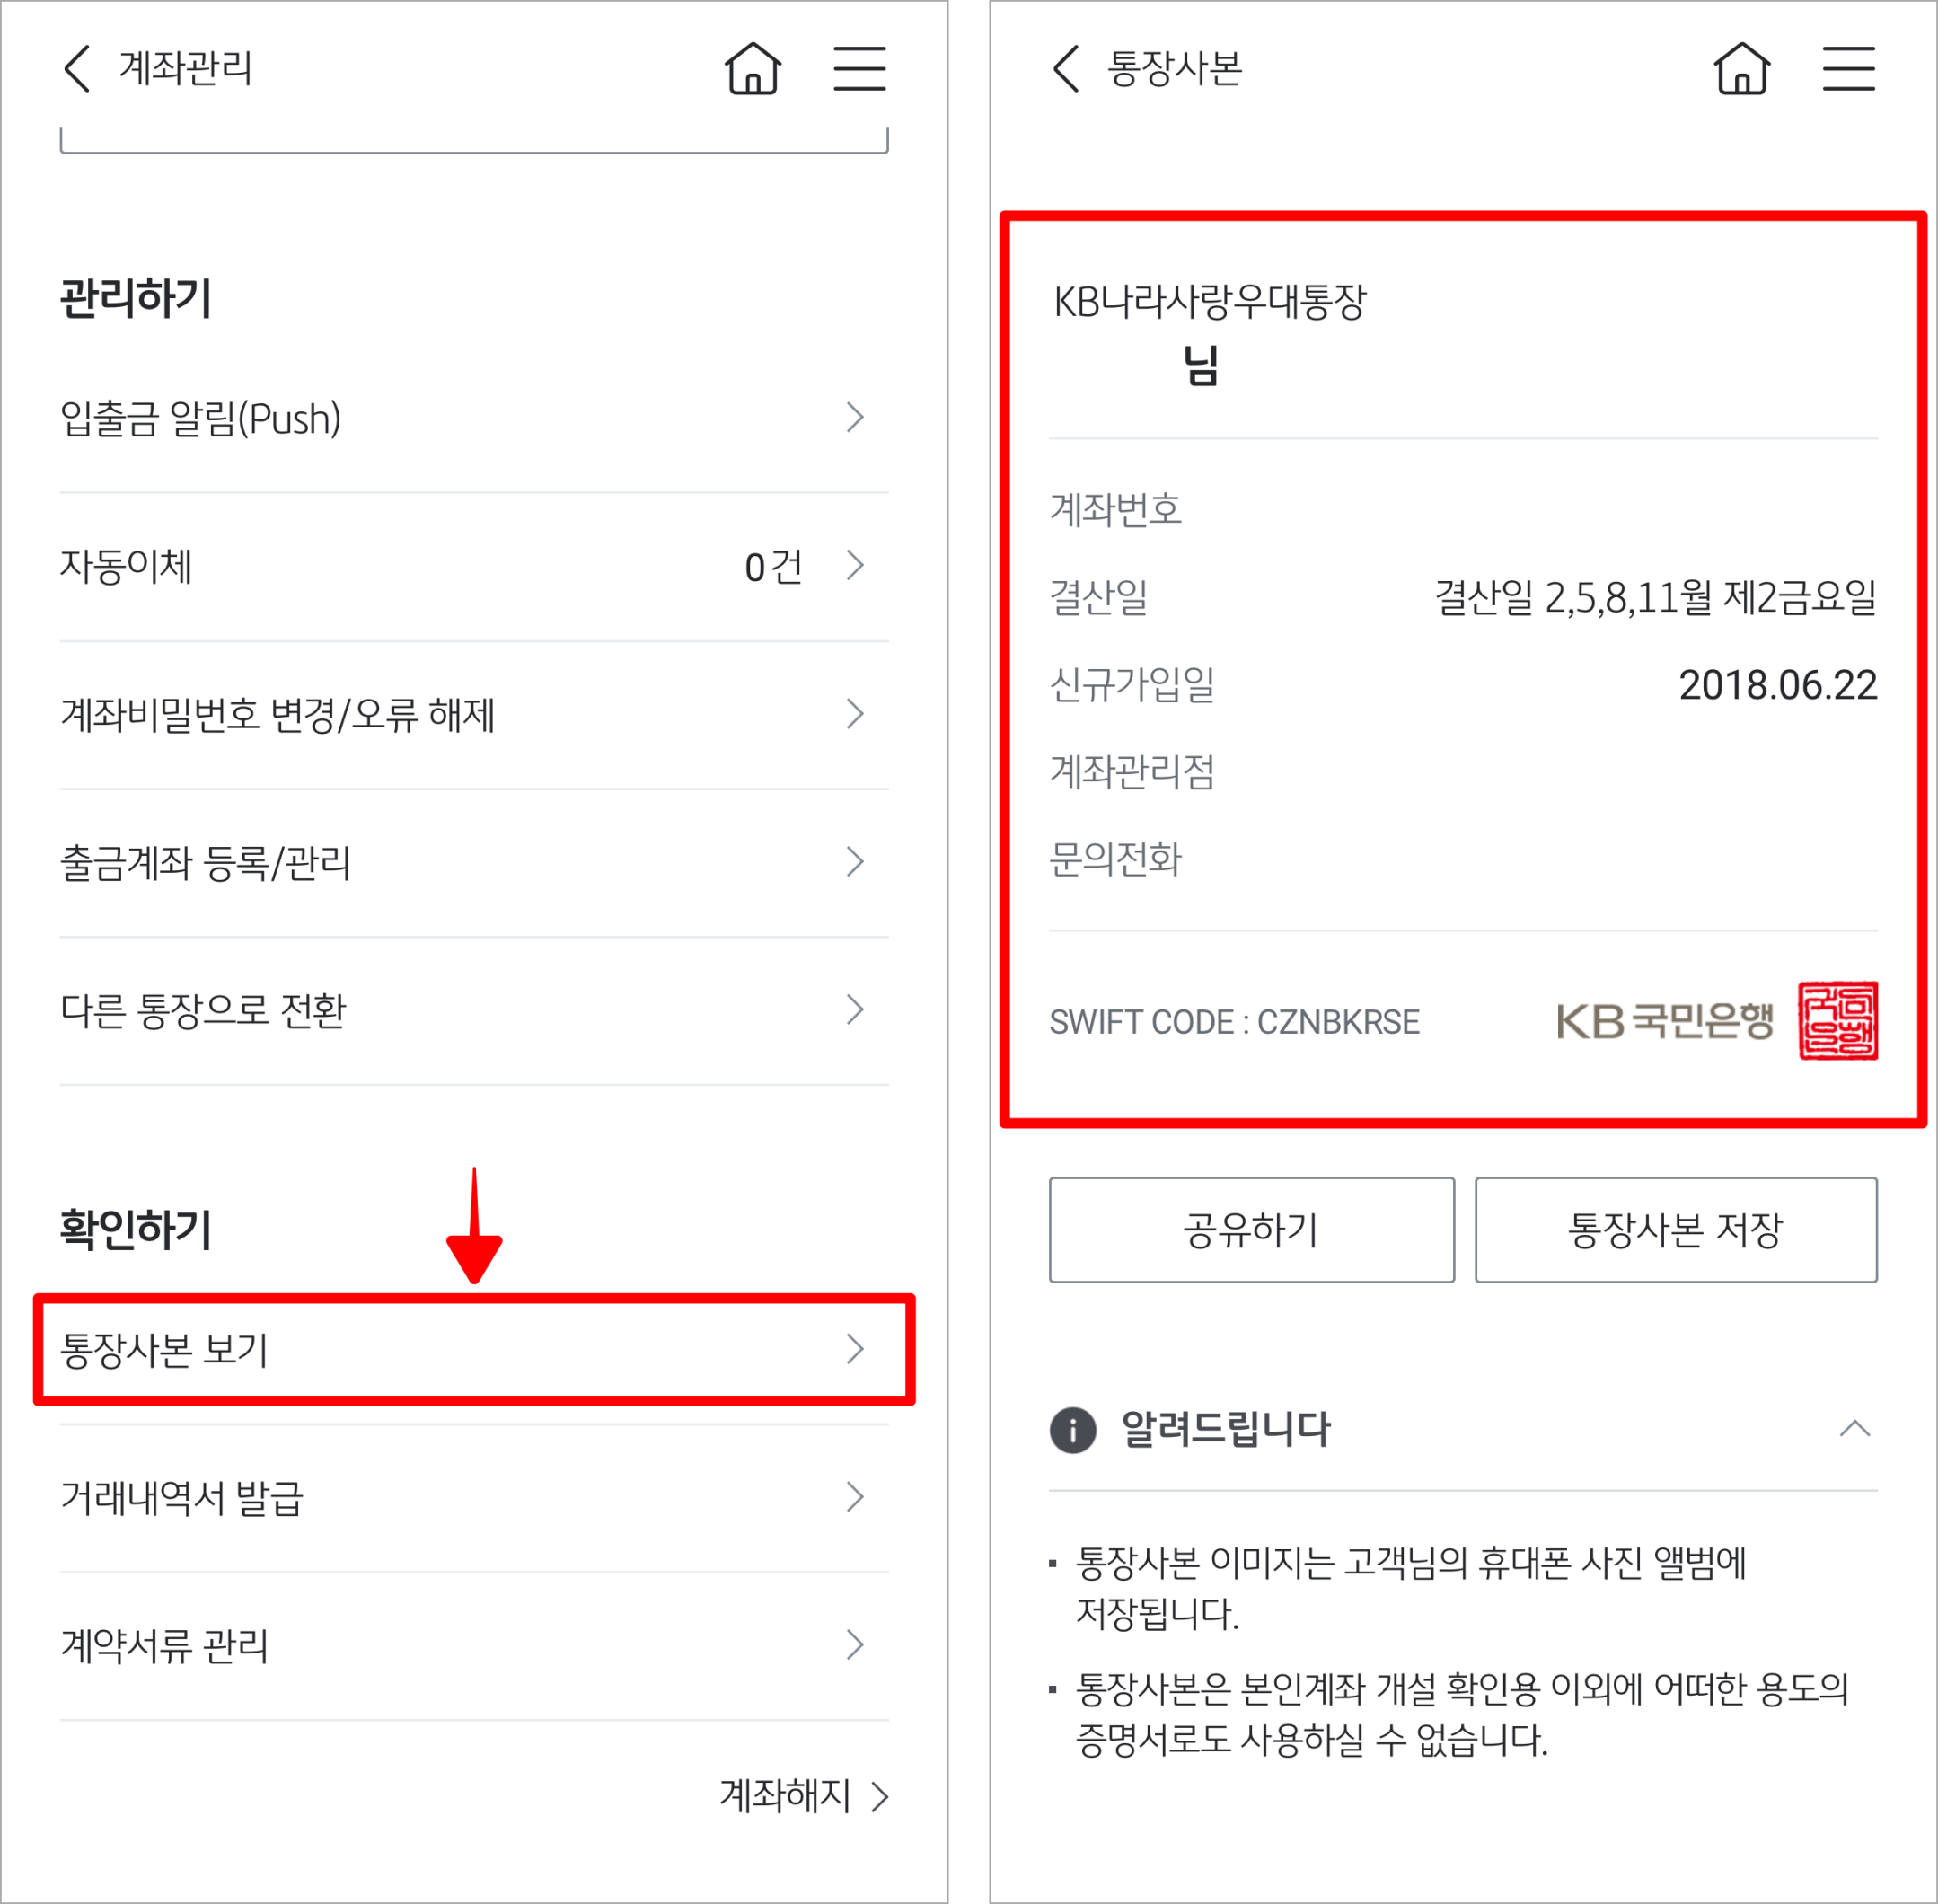Tap the chevron on 계약서류 관리 row
This screenshot has width=1938, height=1904.
point(855,1644)
